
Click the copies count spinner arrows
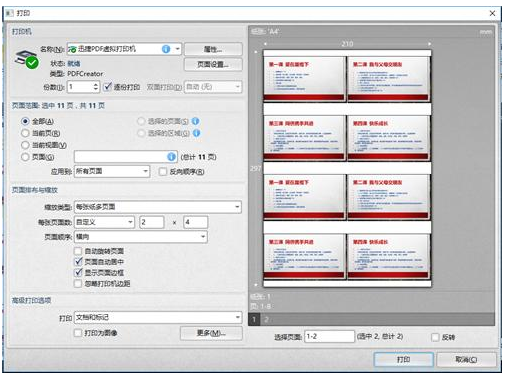pyautogui.click(x=96, y=87)
